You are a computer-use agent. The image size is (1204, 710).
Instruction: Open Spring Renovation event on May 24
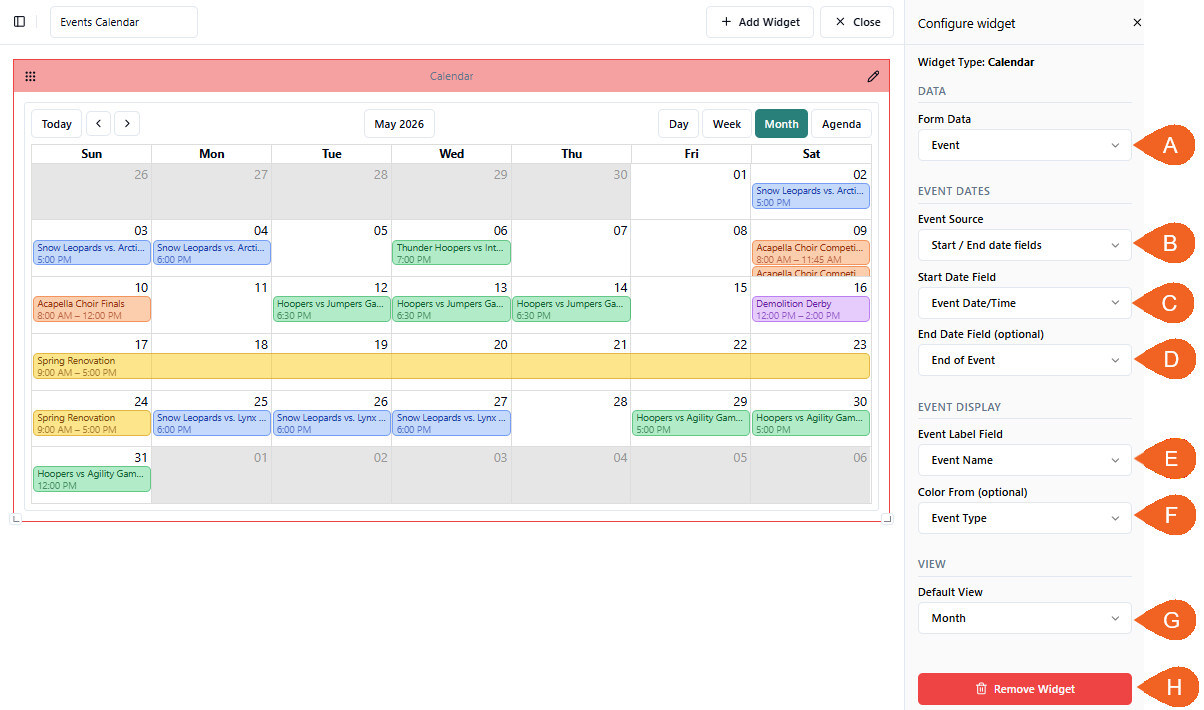coord(91,423)
